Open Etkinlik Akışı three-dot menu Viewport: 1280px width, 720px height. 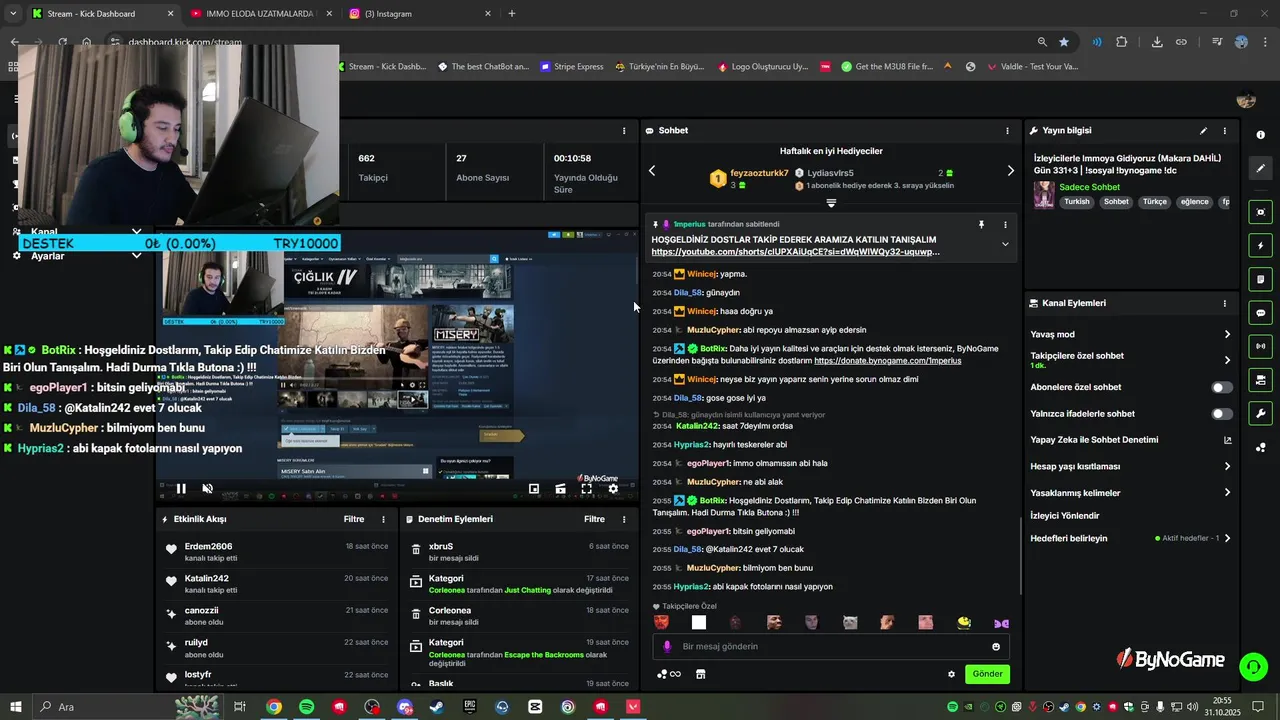383,519
